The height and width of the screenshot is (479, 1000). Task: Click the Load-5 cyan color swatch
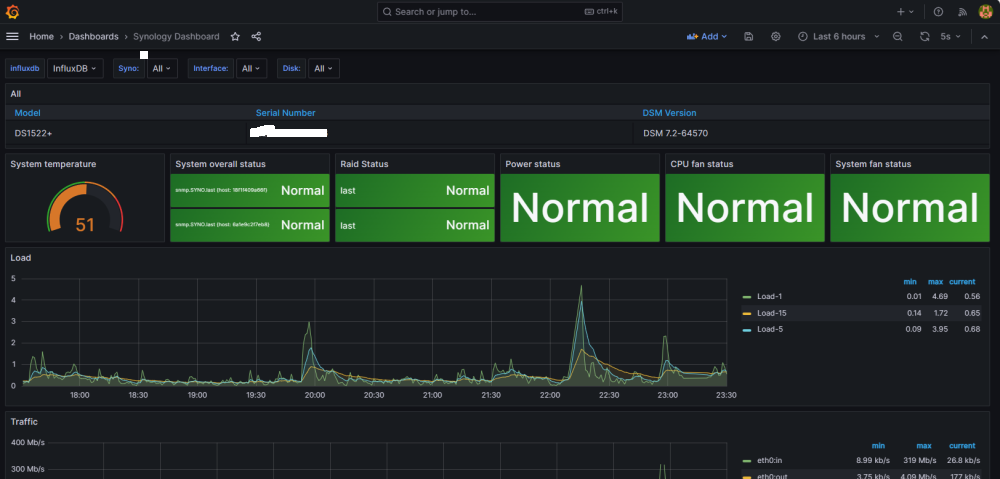pyautogui.click(x=747, y=329)
